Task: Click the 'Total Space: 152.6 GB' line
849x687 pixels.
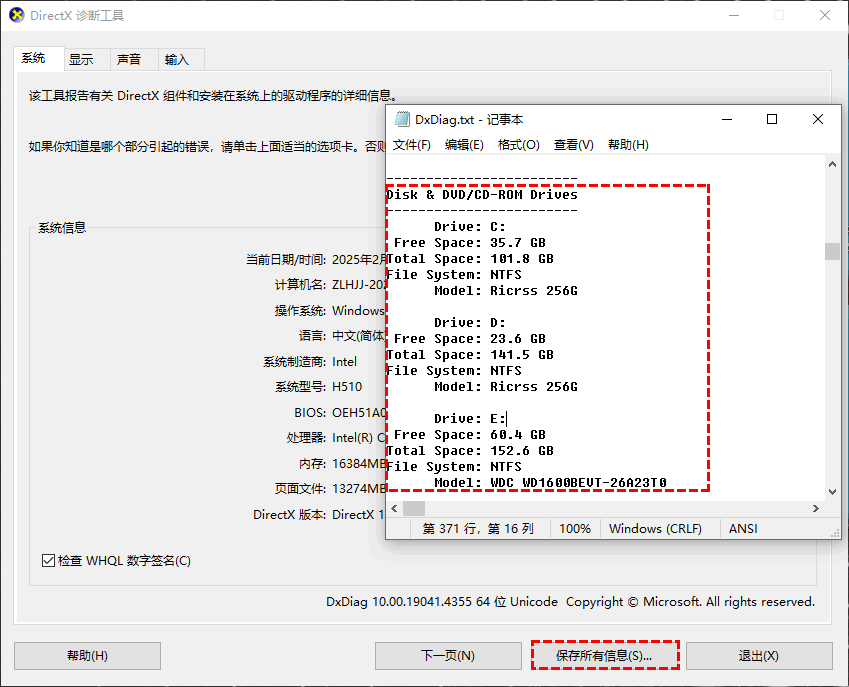Action: [470, 450]
